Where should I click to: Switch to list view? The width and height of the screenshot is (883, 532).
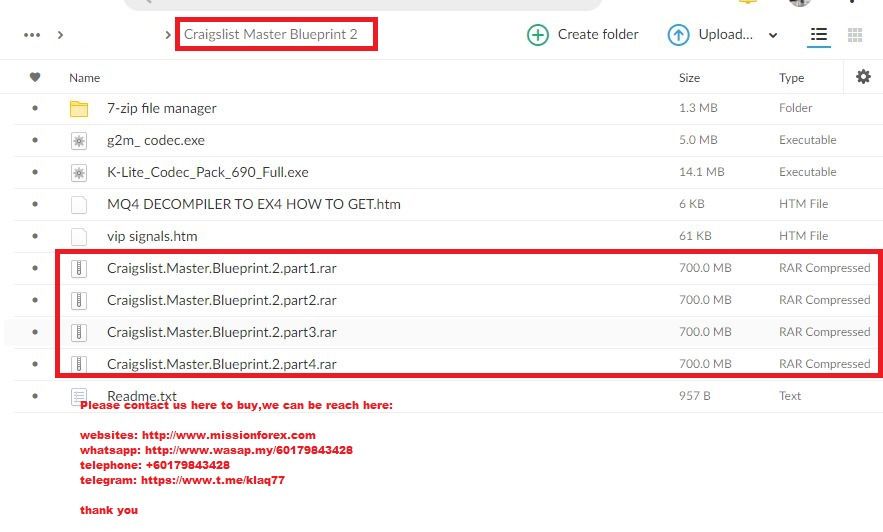819,35
